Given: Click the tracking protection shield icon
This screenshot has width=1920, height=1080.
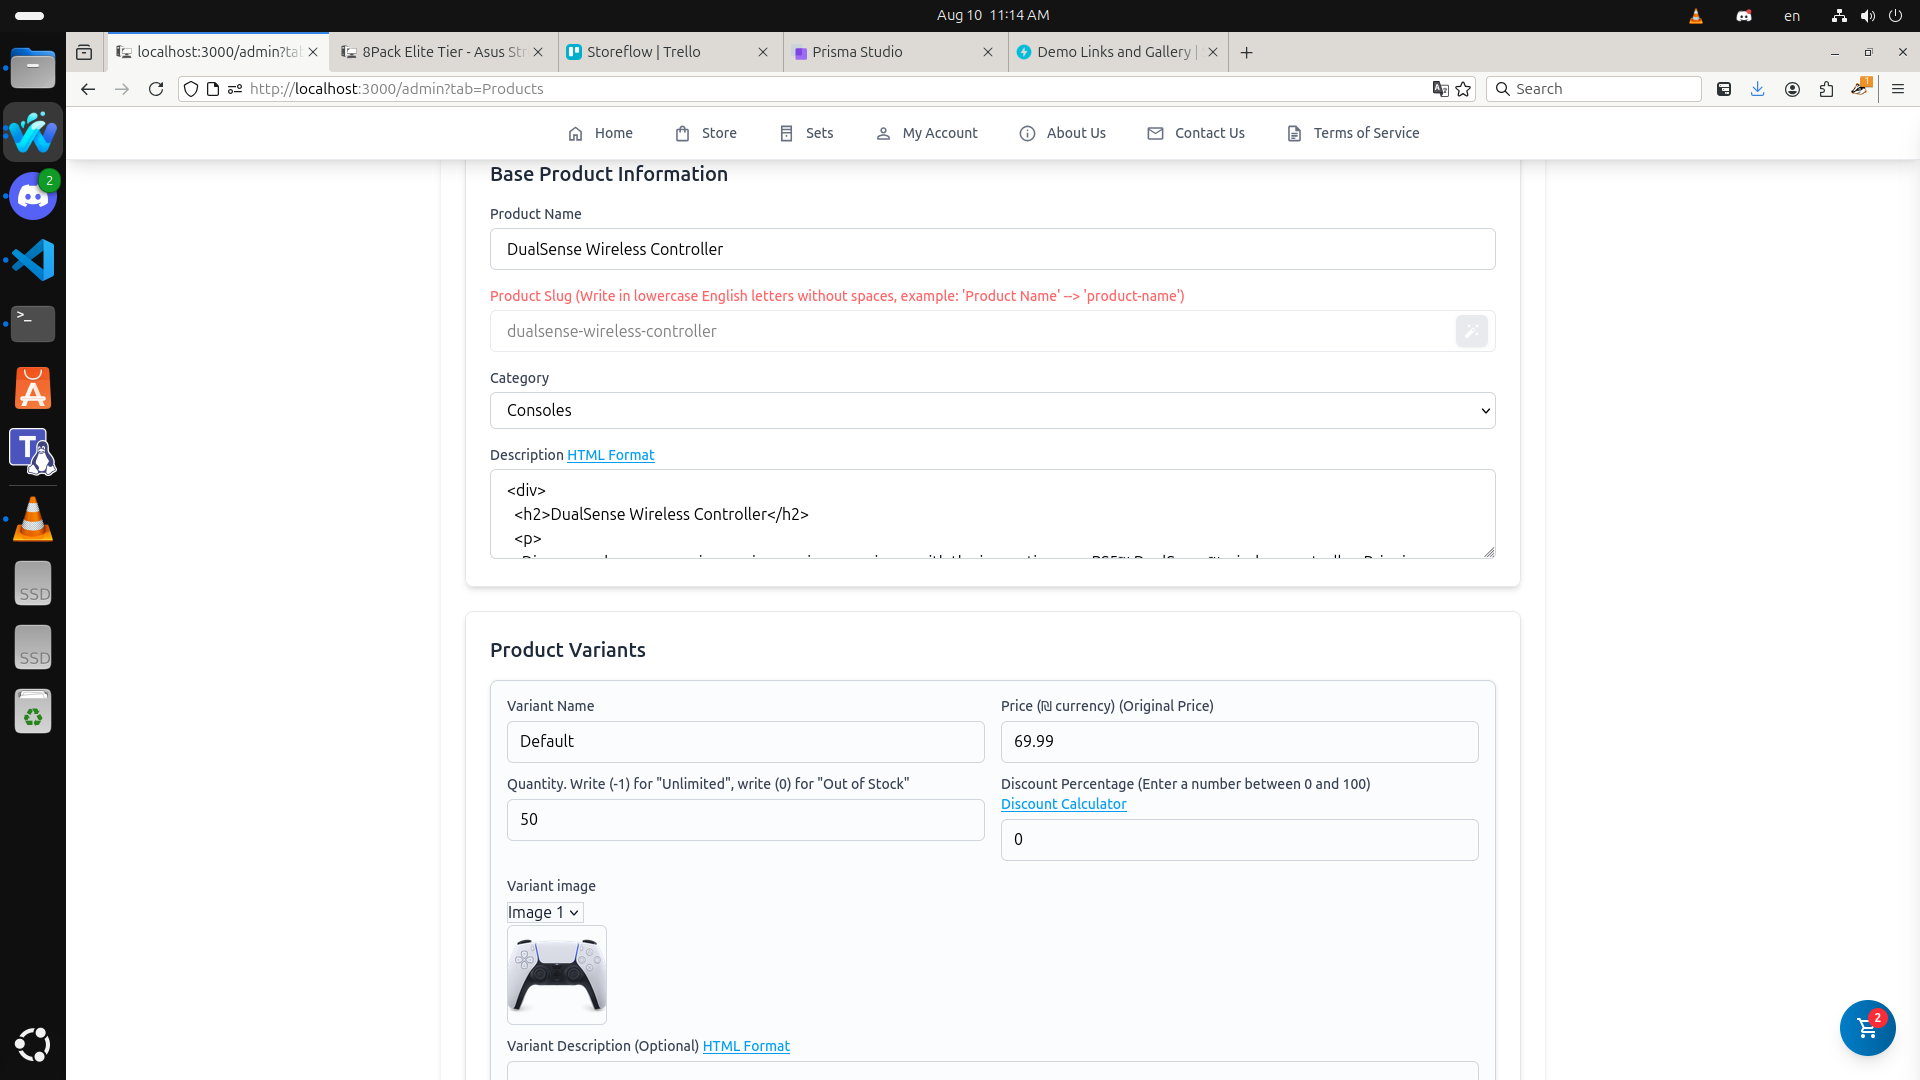Looking at the screenshot, I should pyautogui.click(x=191, y=89).
